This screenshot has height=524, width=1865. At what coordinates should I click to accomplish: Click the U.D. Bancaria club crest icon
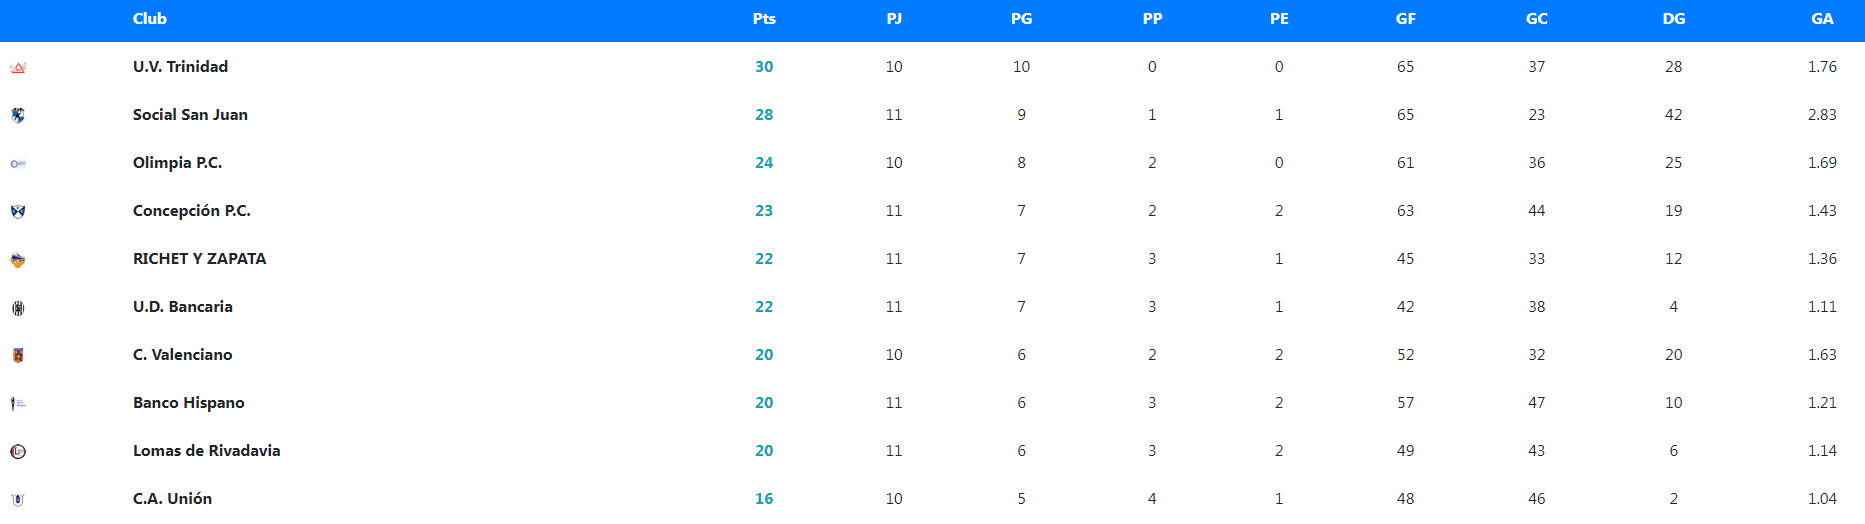tap(18, 308)
